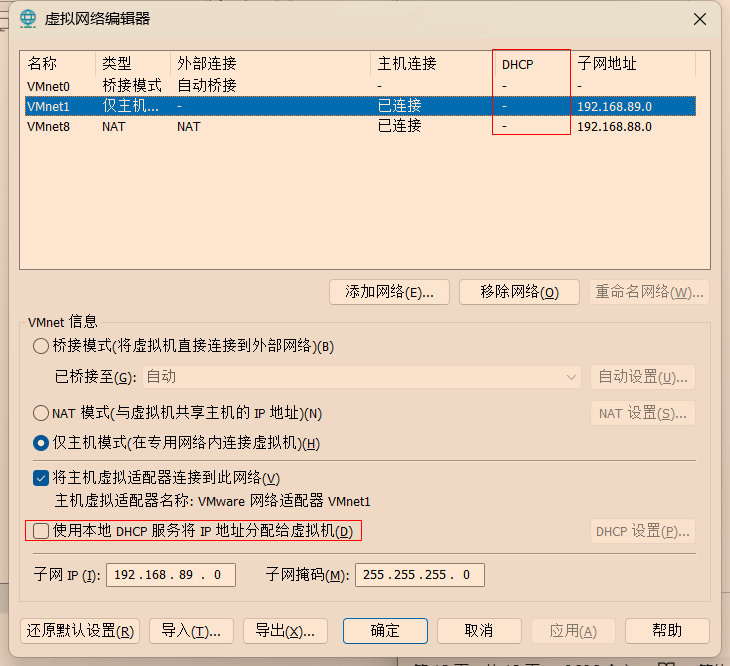Select the VMnet0 row in network list
The height and width of the screenshot is (666, 730).
click(360, 86)
